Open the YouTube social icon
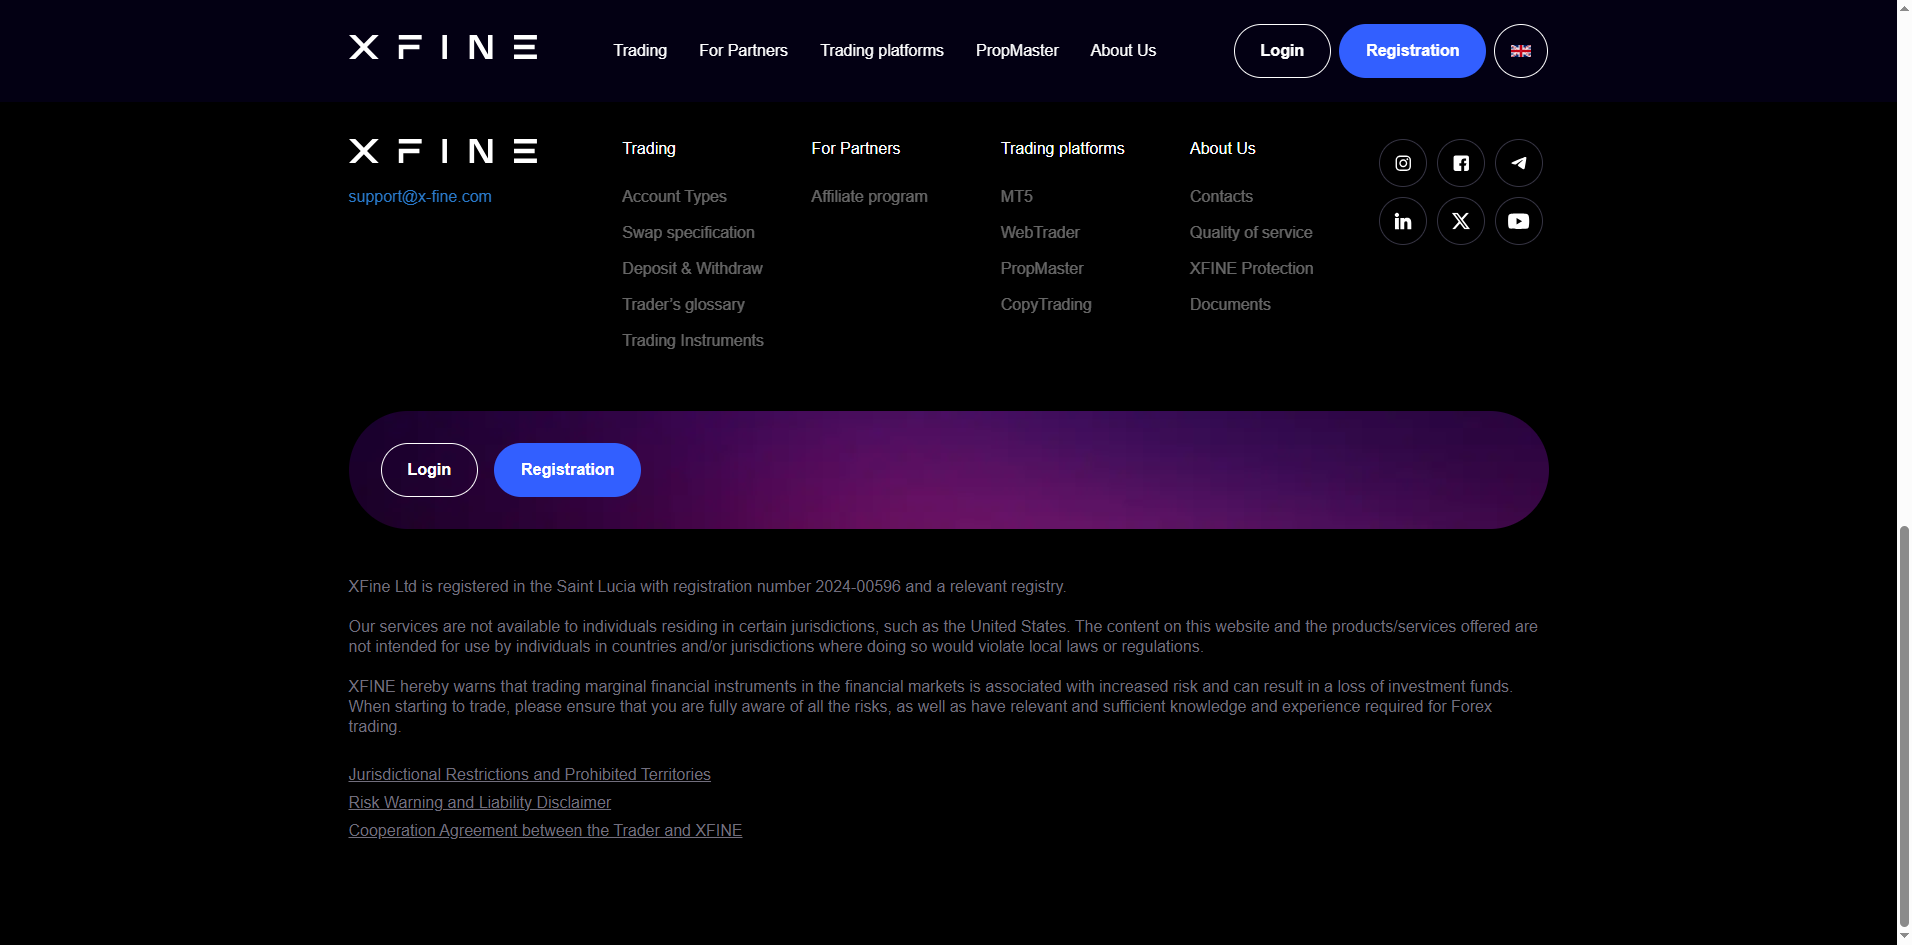Screen dimensions: 1912x945 (1518, 221)
